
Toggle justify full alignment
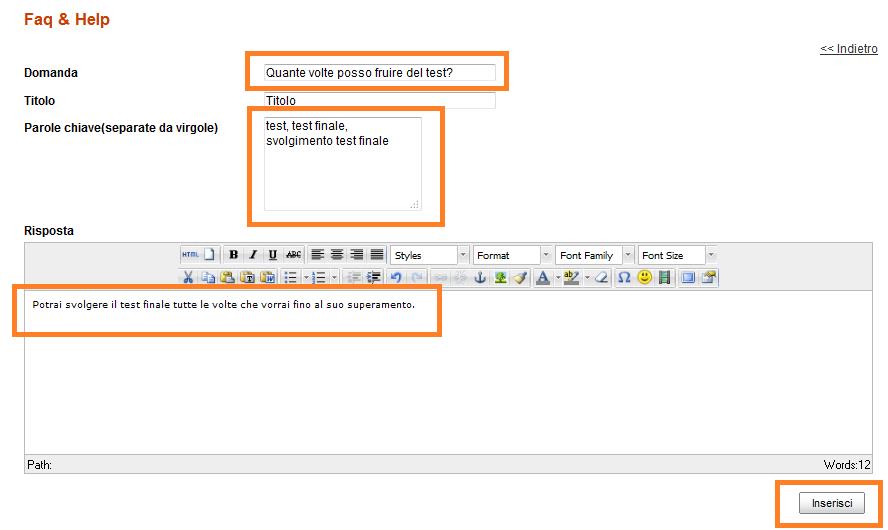377,255
